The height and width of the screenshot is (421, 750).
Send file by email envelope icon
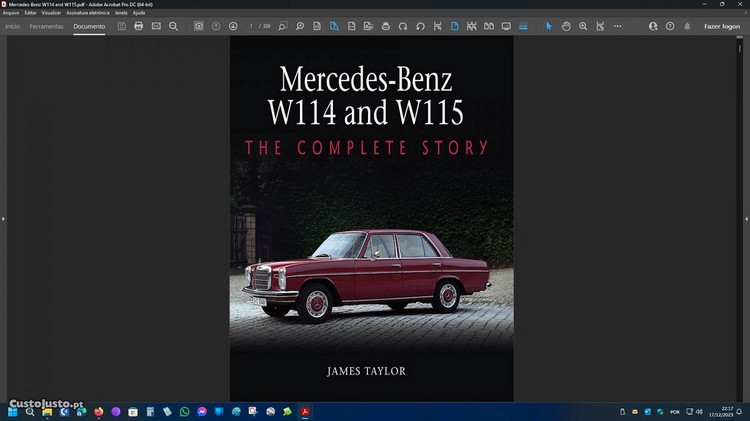[x=156, y=26]
